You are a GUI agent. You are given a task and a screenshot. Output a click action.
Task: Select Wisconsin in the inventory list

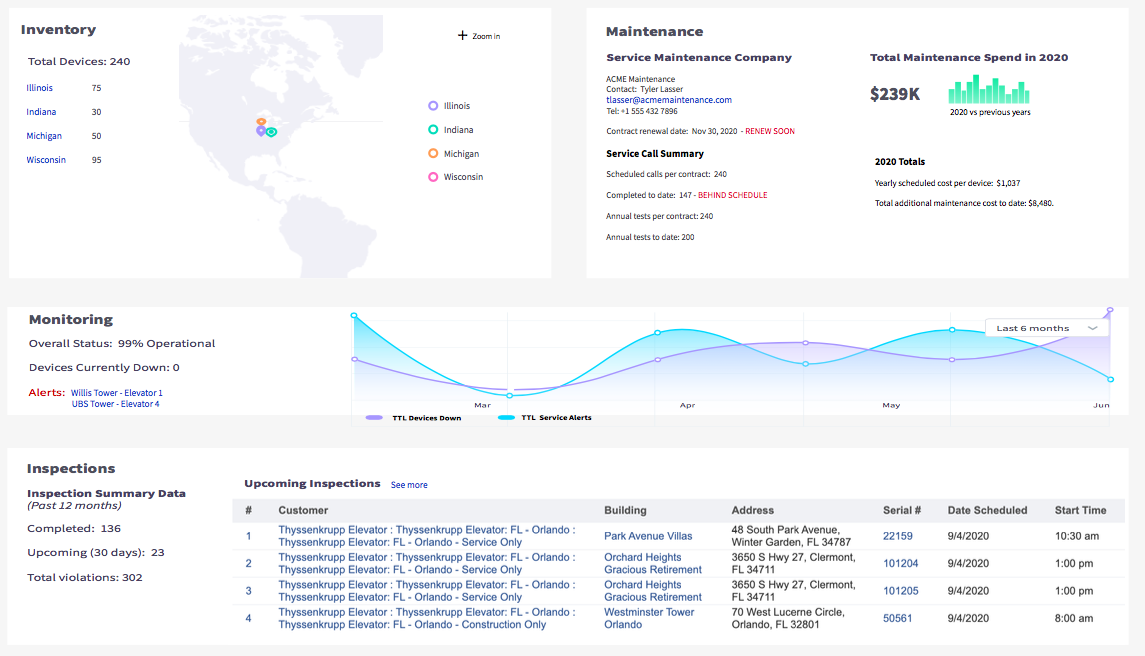46,160
